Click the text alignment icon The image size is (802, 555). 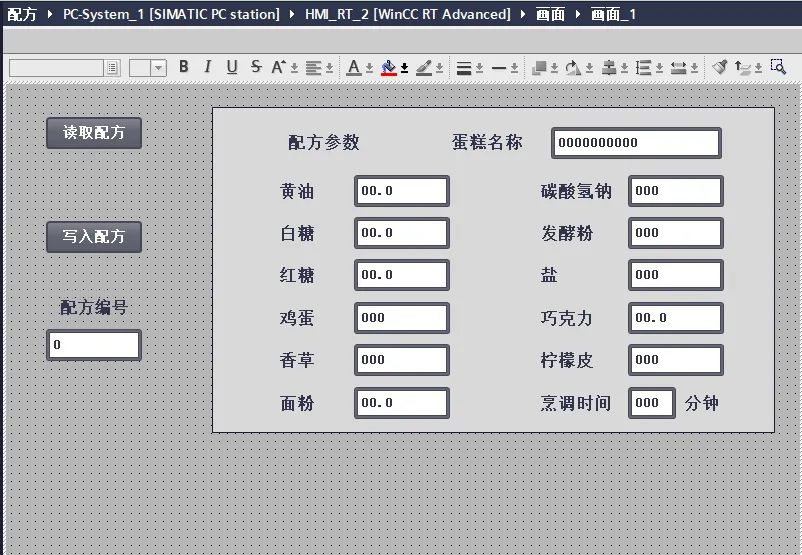[x=314, y=68]
